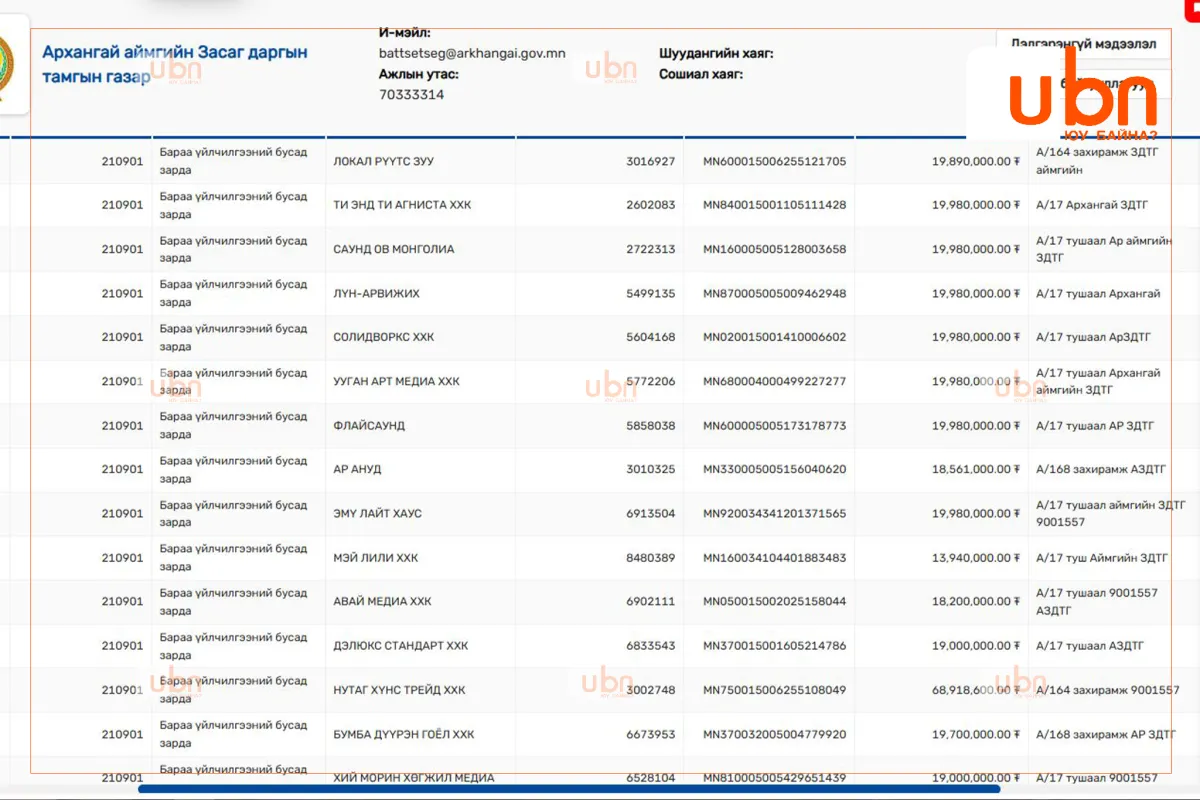1200x800 pixels.
Task: Select the СОЛИДВОРКС ХХК entry
Action: tap(600, 337)
